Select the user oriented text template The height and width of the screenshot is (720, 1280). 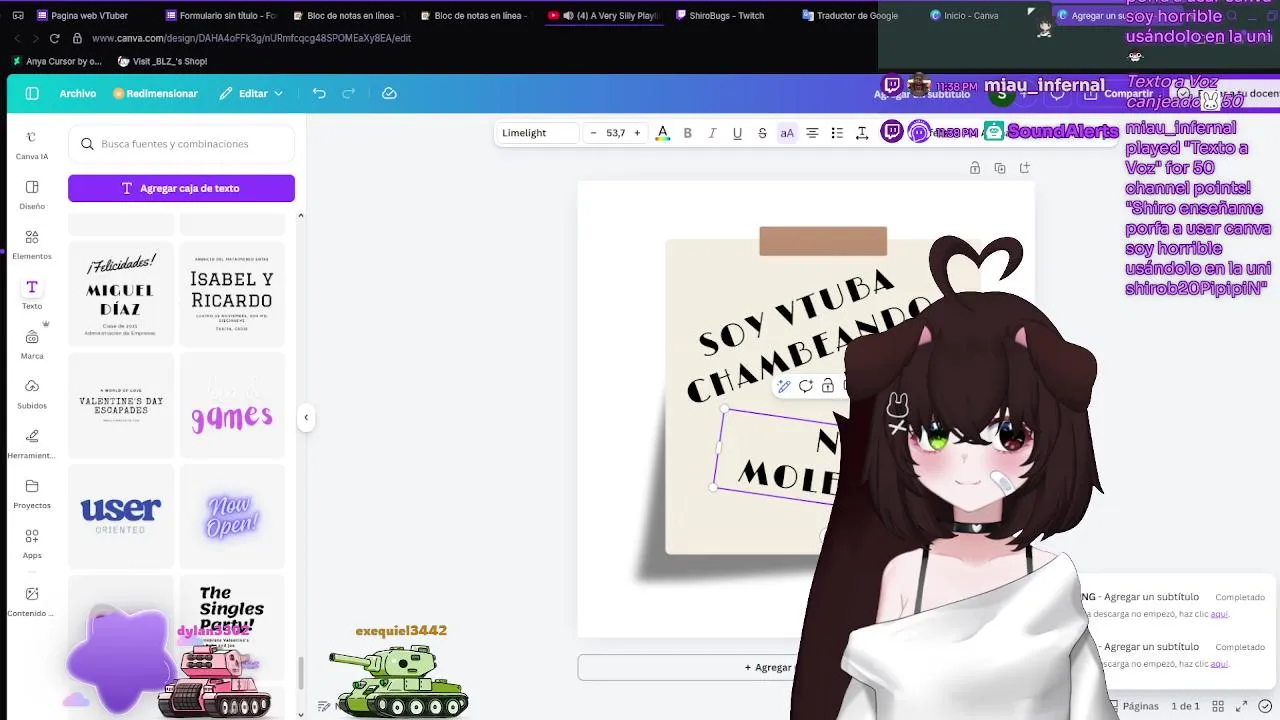(x=120, y=515)
